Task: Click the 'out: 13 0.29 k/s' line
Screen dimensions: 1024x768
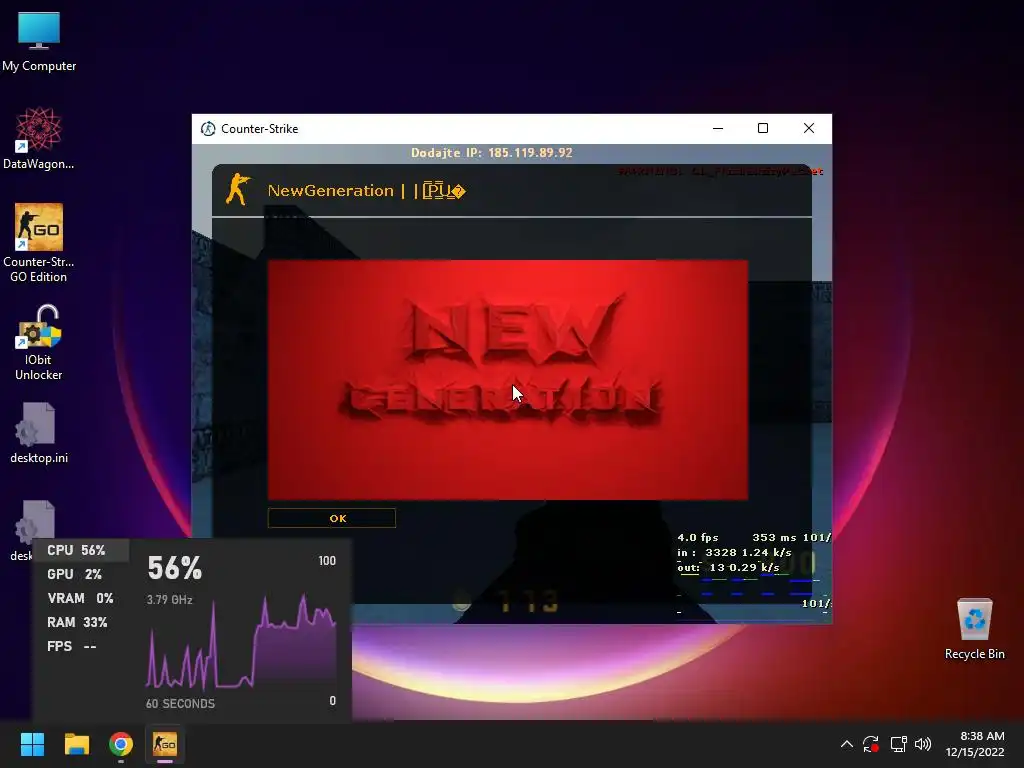Action: pyautogui.click(x=728, y=568)
